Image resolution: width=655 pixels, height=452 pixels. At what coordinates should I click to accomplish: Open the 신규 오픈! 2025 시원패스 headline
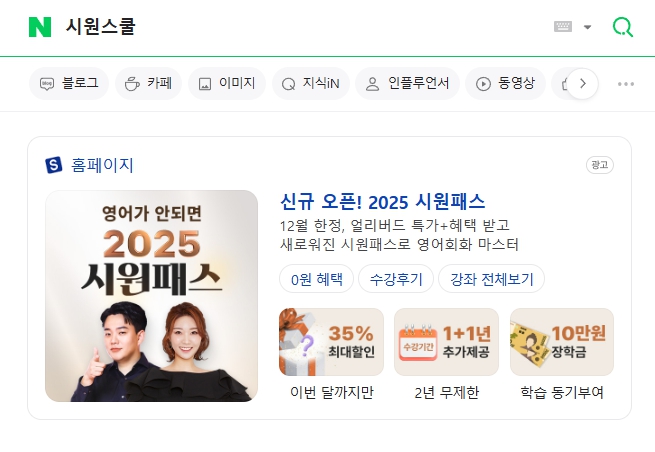[383, 202]
